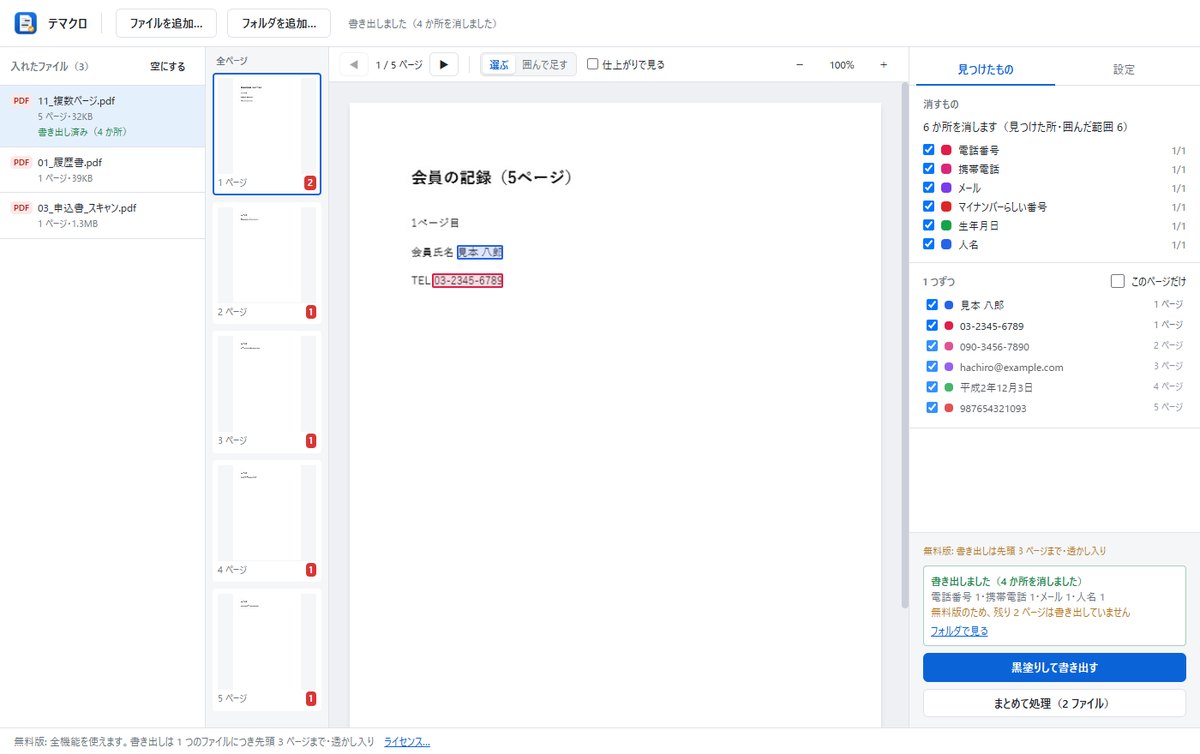Click highlighted name 見本 八郎 in document

[x=480, y=252]
